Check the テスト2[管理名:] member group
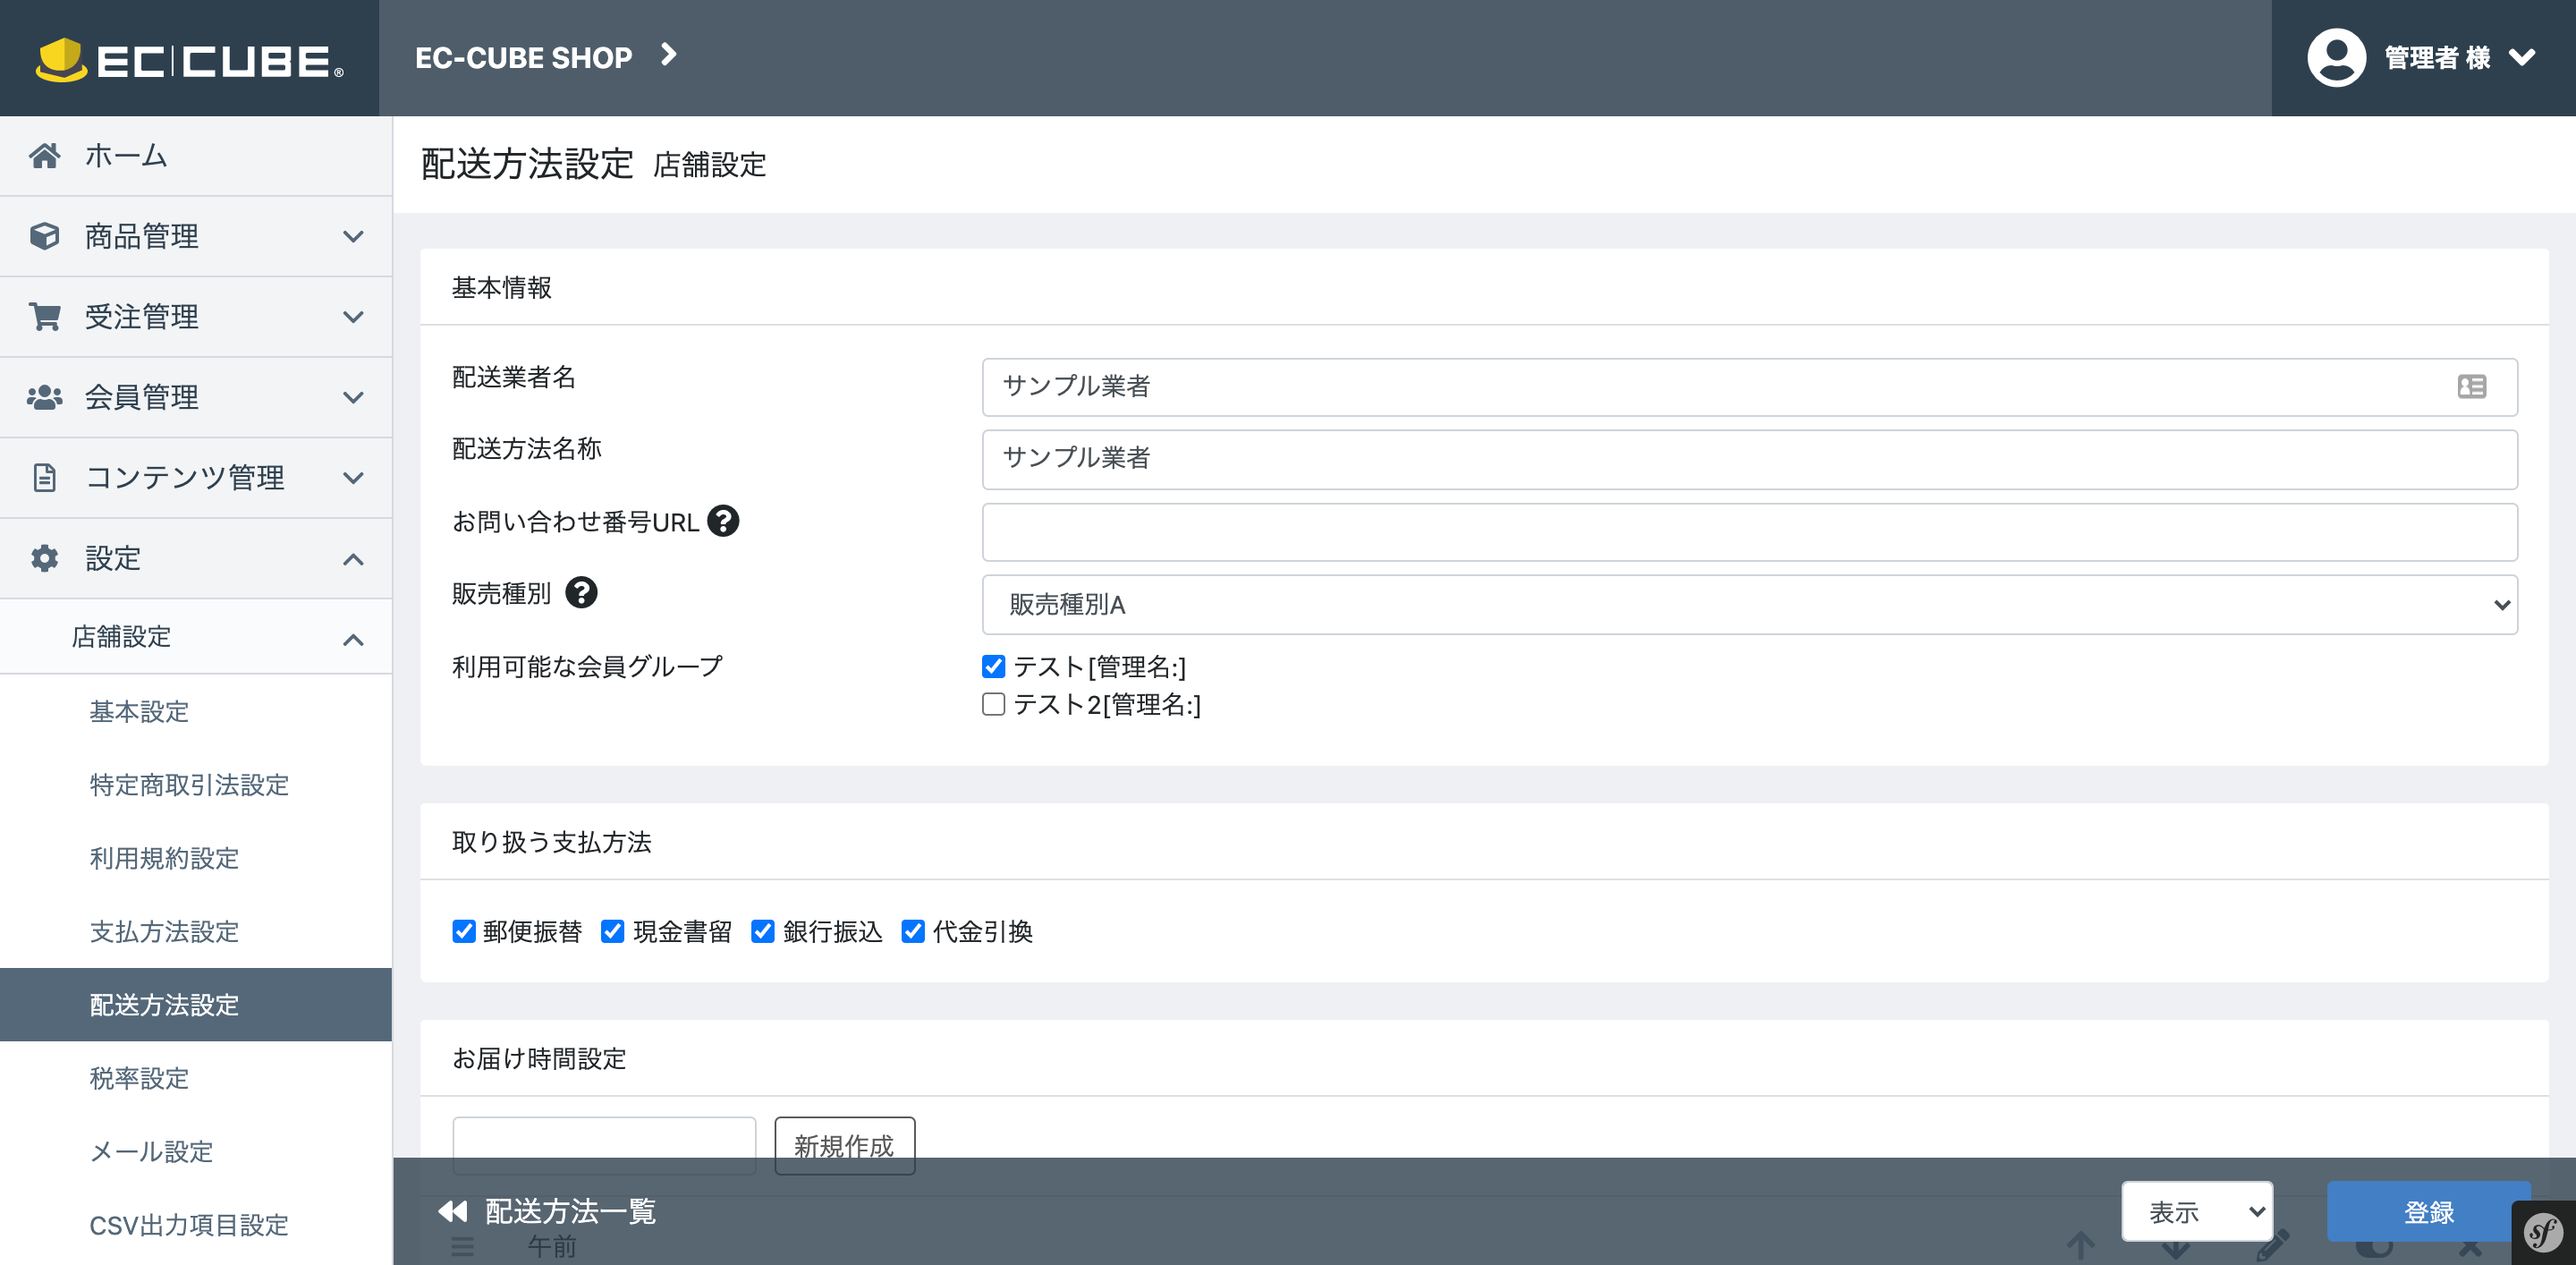2576x1265 pixels. [x=993, y=704]
